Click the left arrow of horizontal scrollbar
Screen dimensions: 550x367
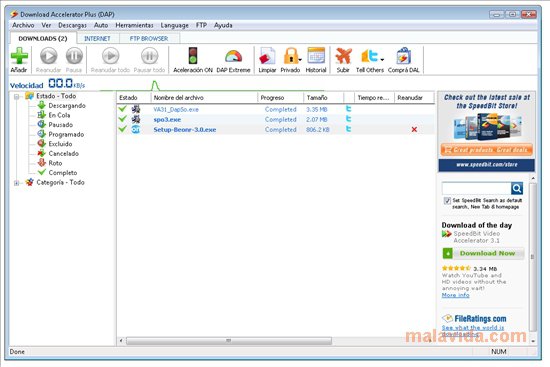121,341
